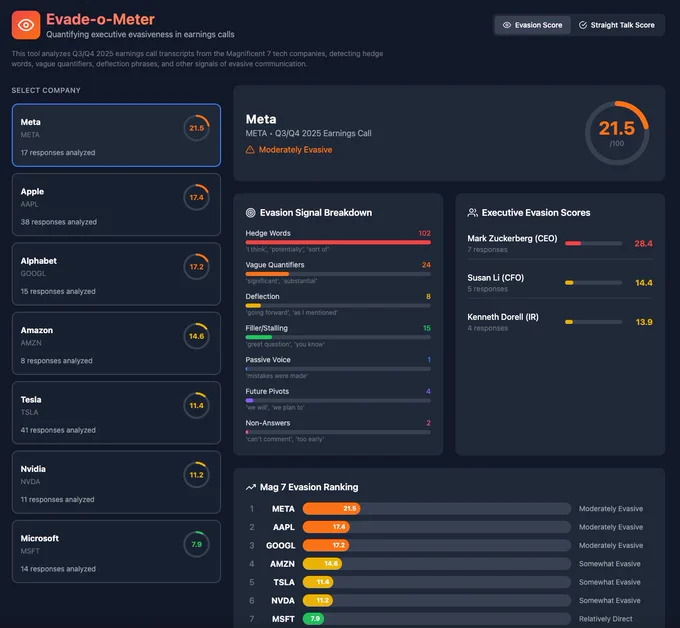
Task: Click the target icon beside Evasion Signal Breakdown
Action: click(250, 213)
